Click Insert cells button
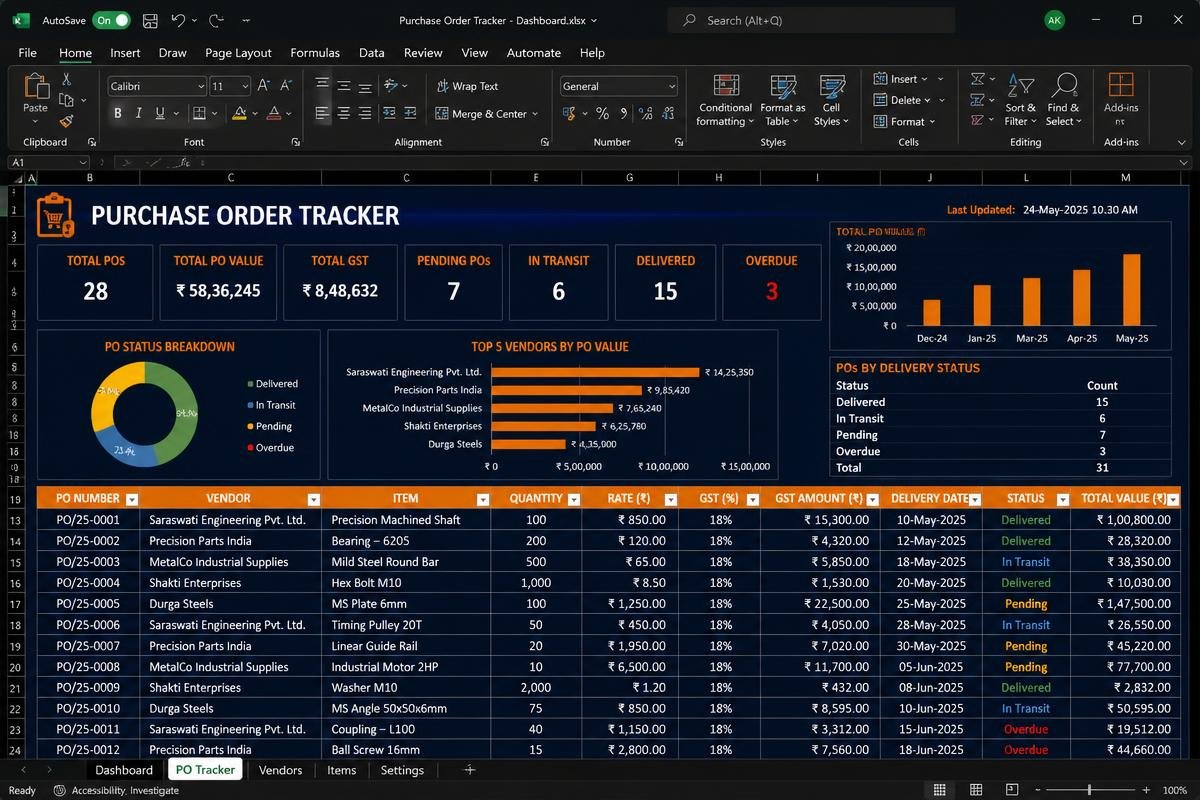This screenshot has width=1200, height=800. tap(900, 79)
